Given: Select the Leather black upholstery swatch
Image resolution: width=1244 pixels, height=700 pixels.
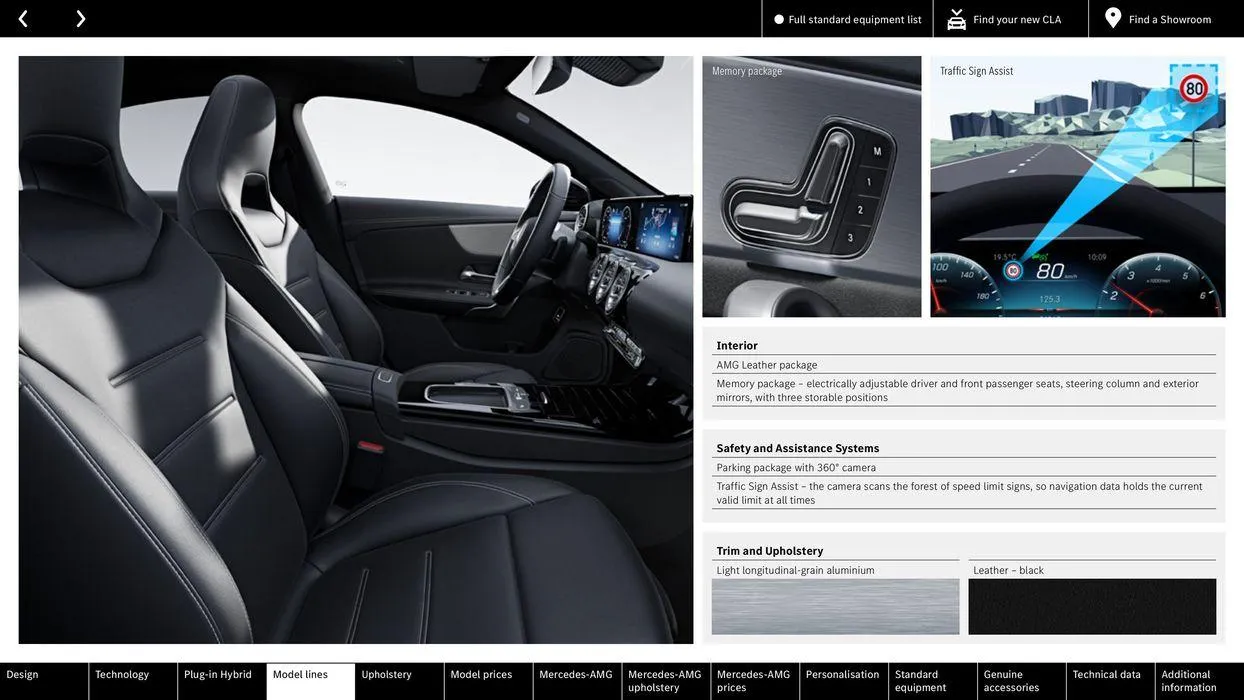Looking at the screenshot, I should (1092, 607).
